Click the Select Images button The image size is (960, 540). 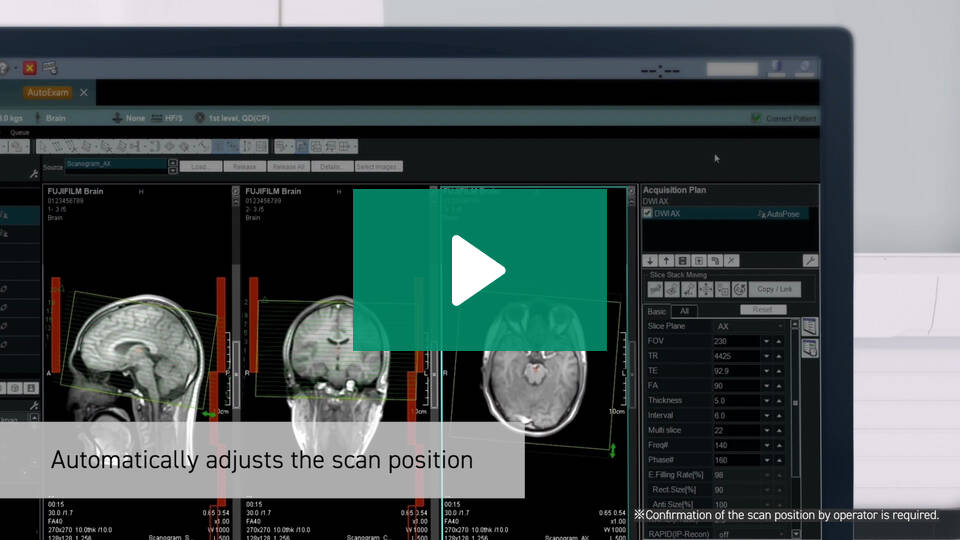pyautogui.click(x=378, y=167)
